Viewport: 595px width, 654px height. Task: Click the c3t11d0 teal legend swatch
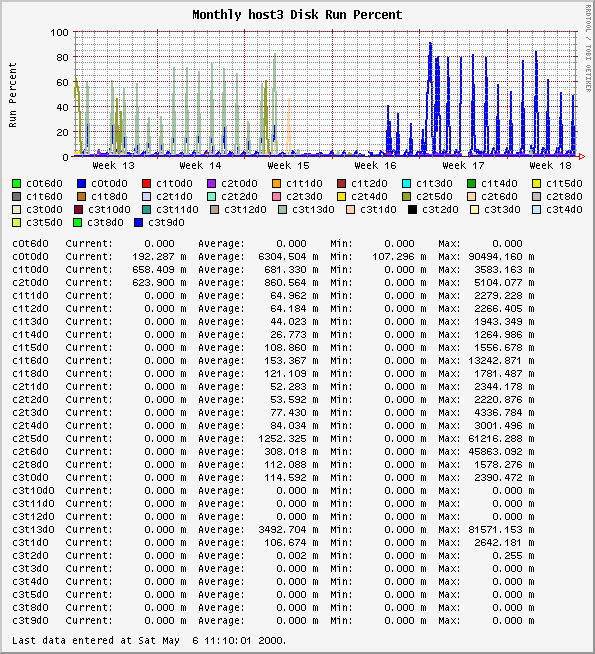click(x=146, y=209)
